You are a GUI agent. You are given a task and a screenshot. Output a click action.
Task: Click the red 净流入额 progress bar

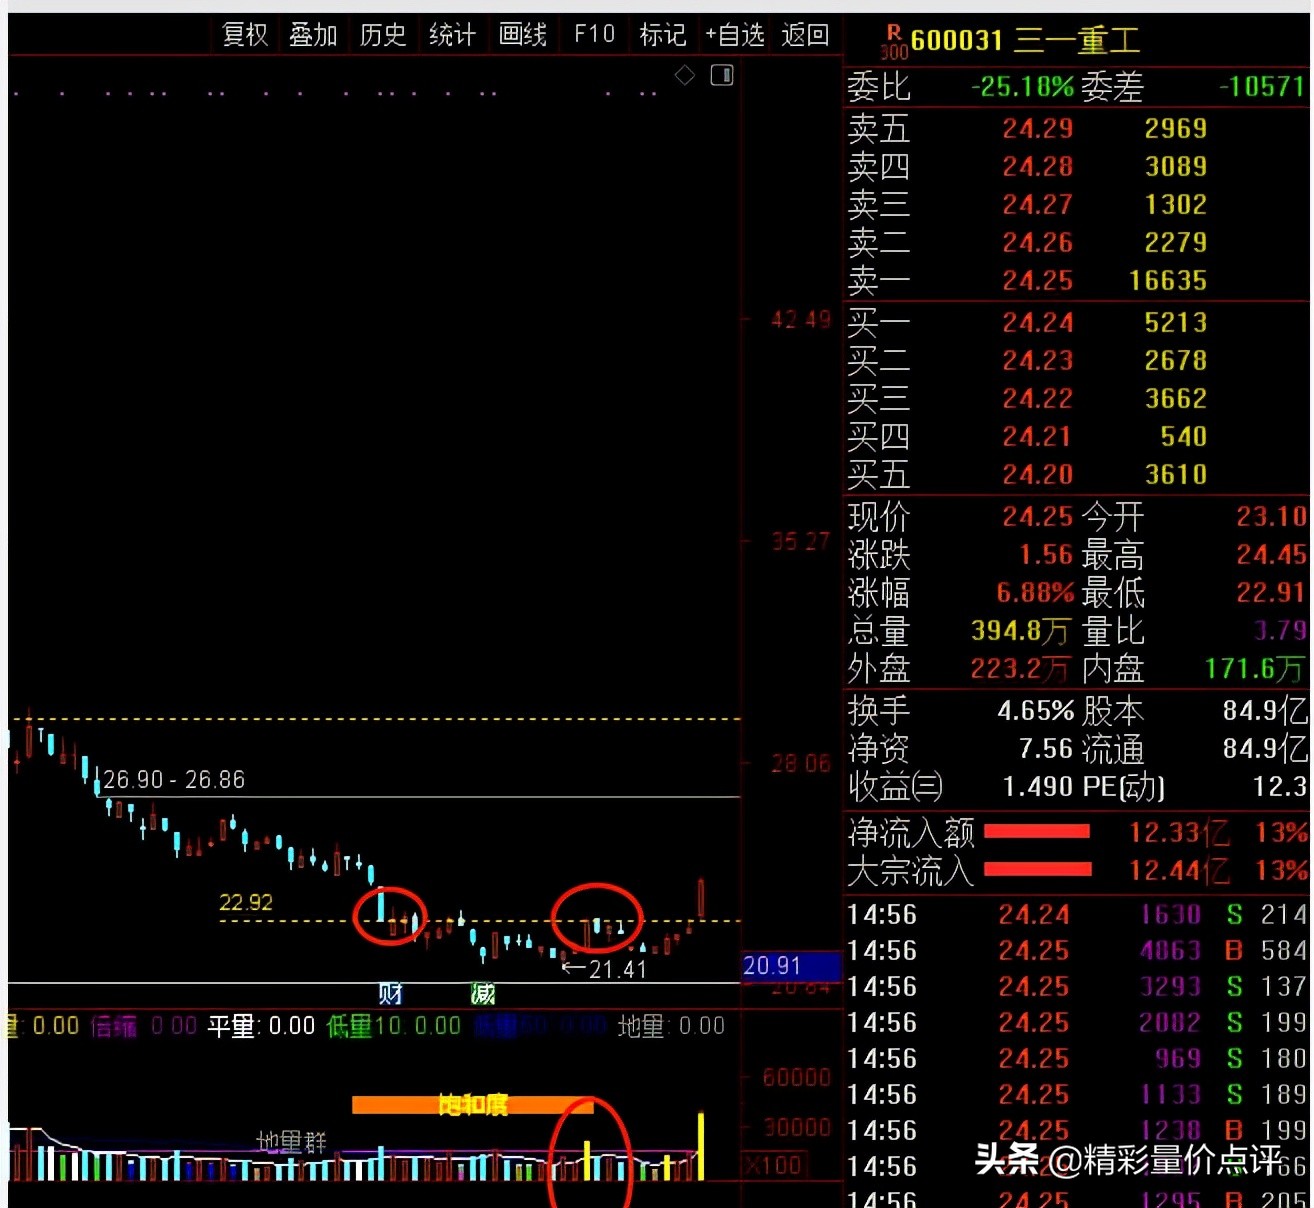pyautogui.click(x=1038, y=832)
